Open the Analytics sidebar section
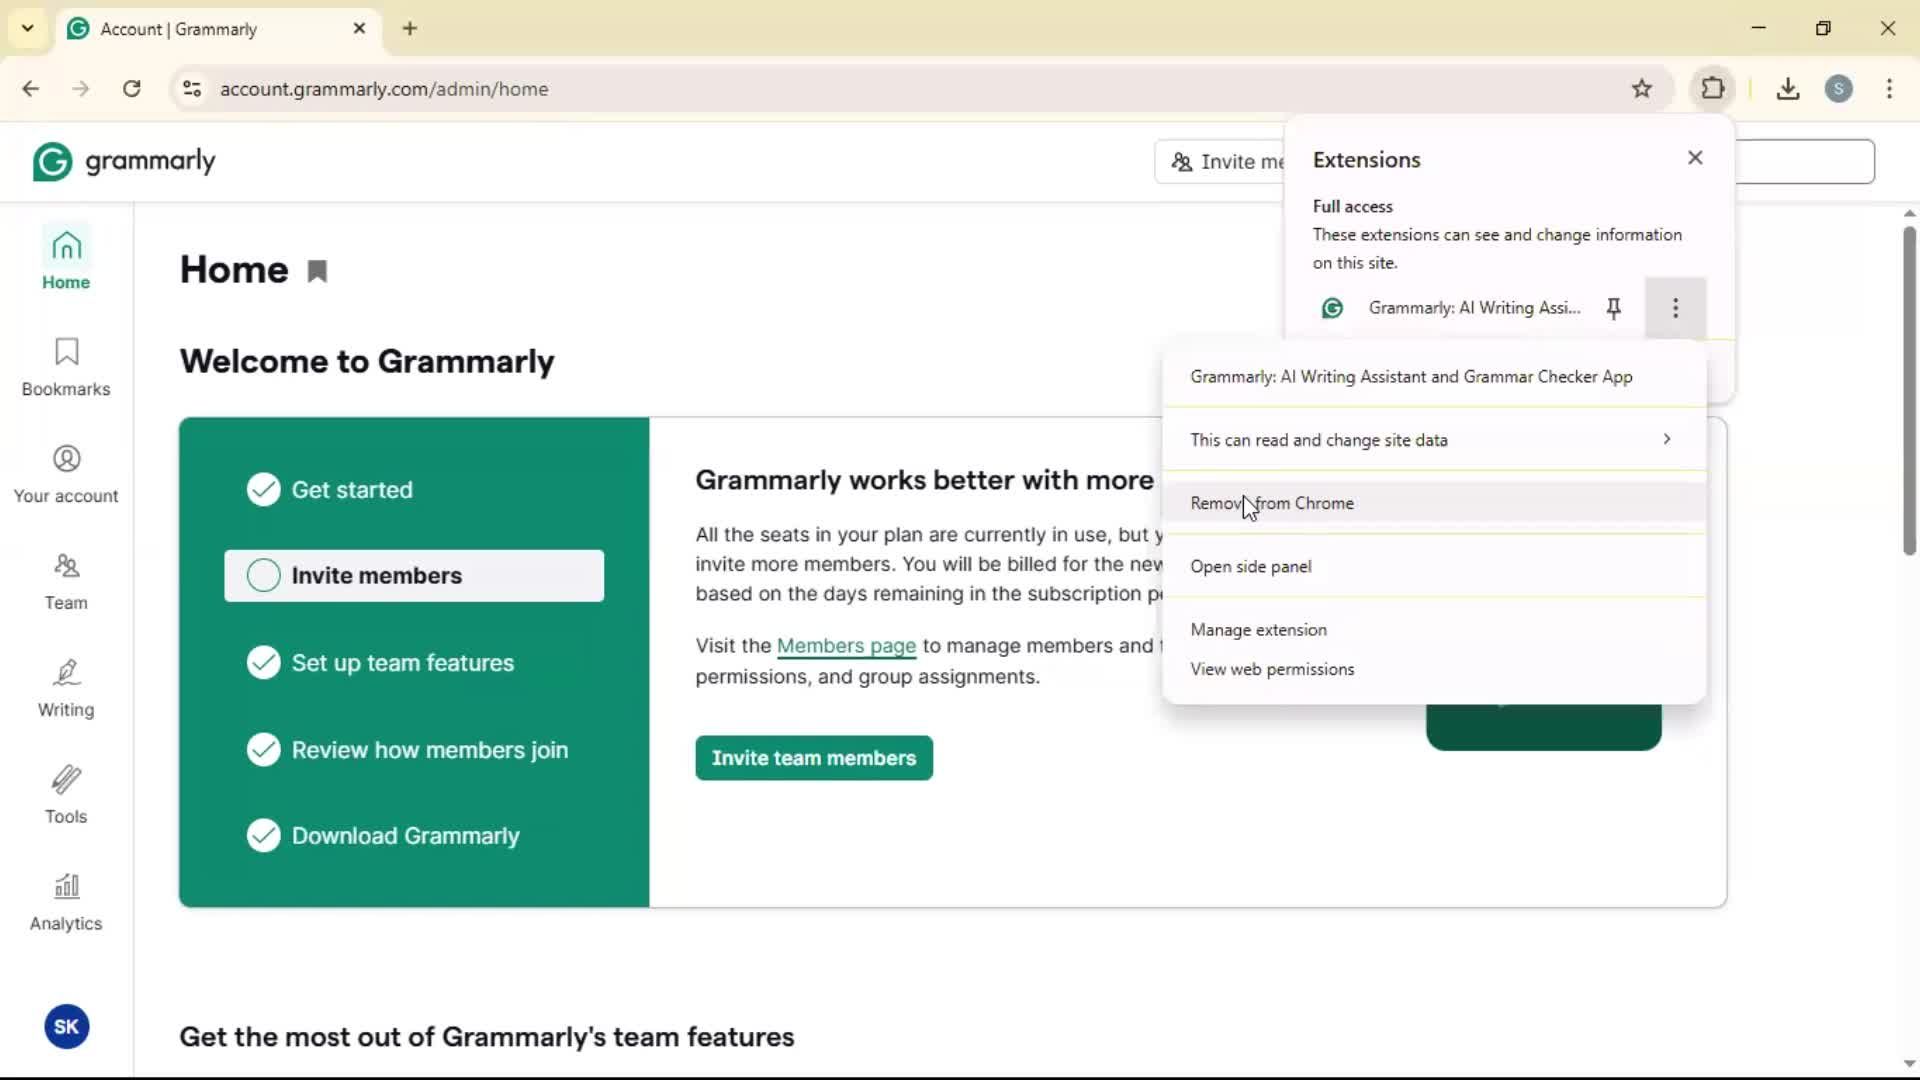 coord(66,903)
